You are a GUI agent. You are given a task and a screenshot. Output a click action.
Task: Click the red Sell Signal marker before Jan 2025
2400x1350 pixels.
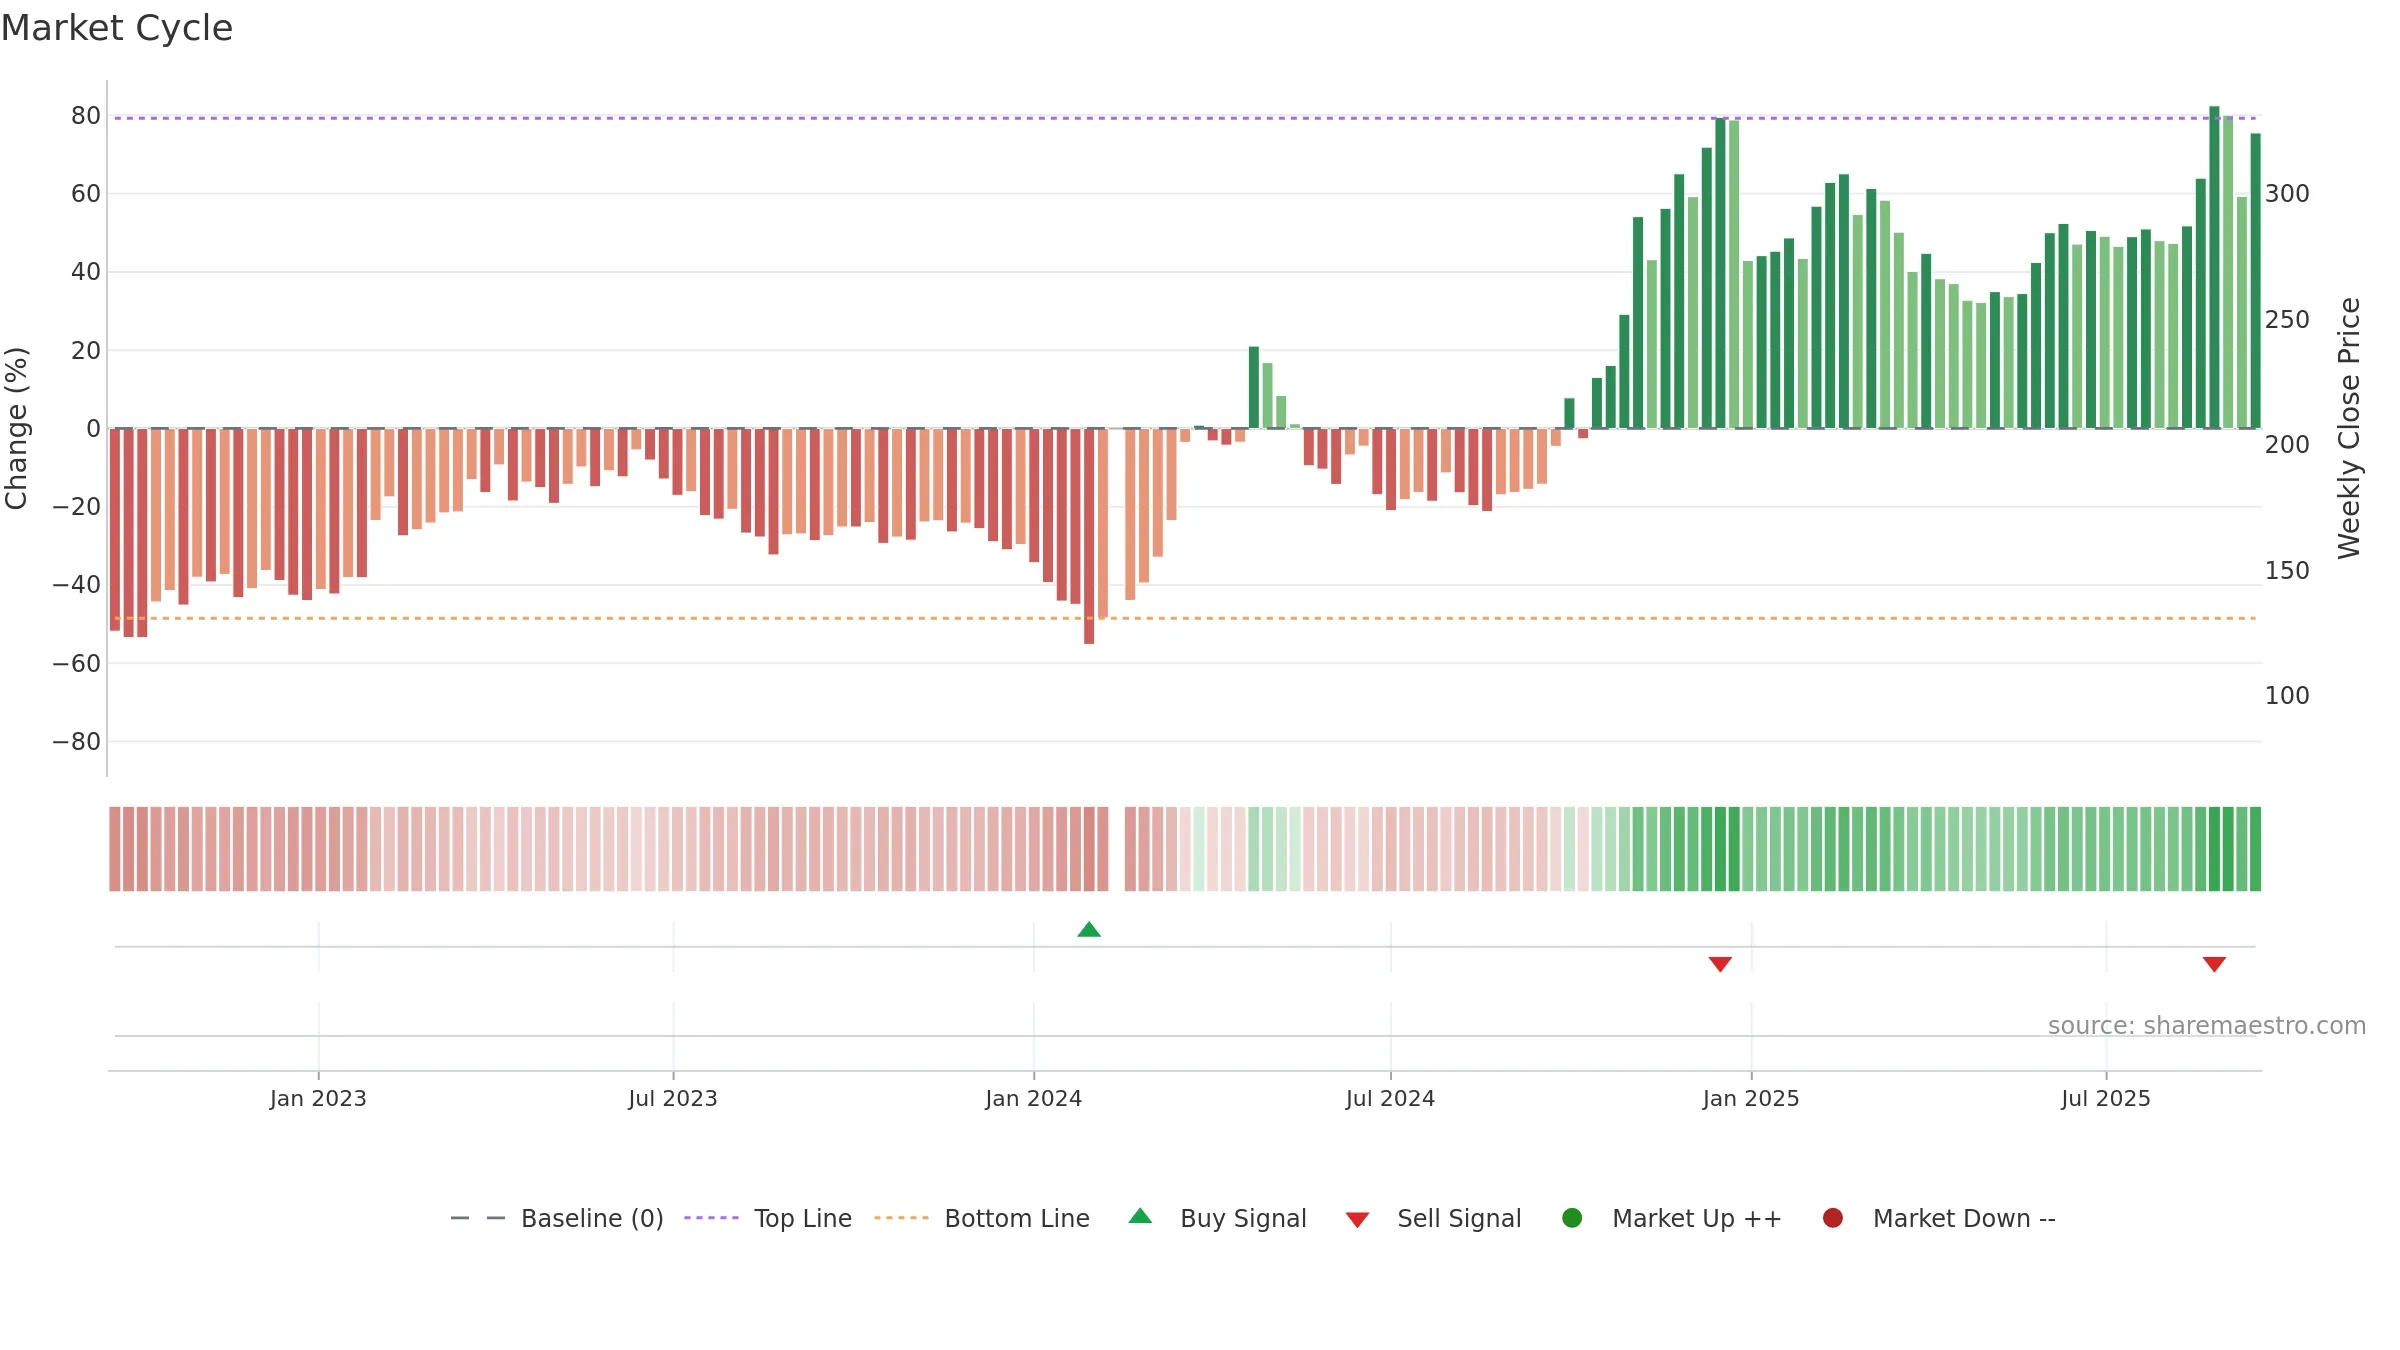1720,964
